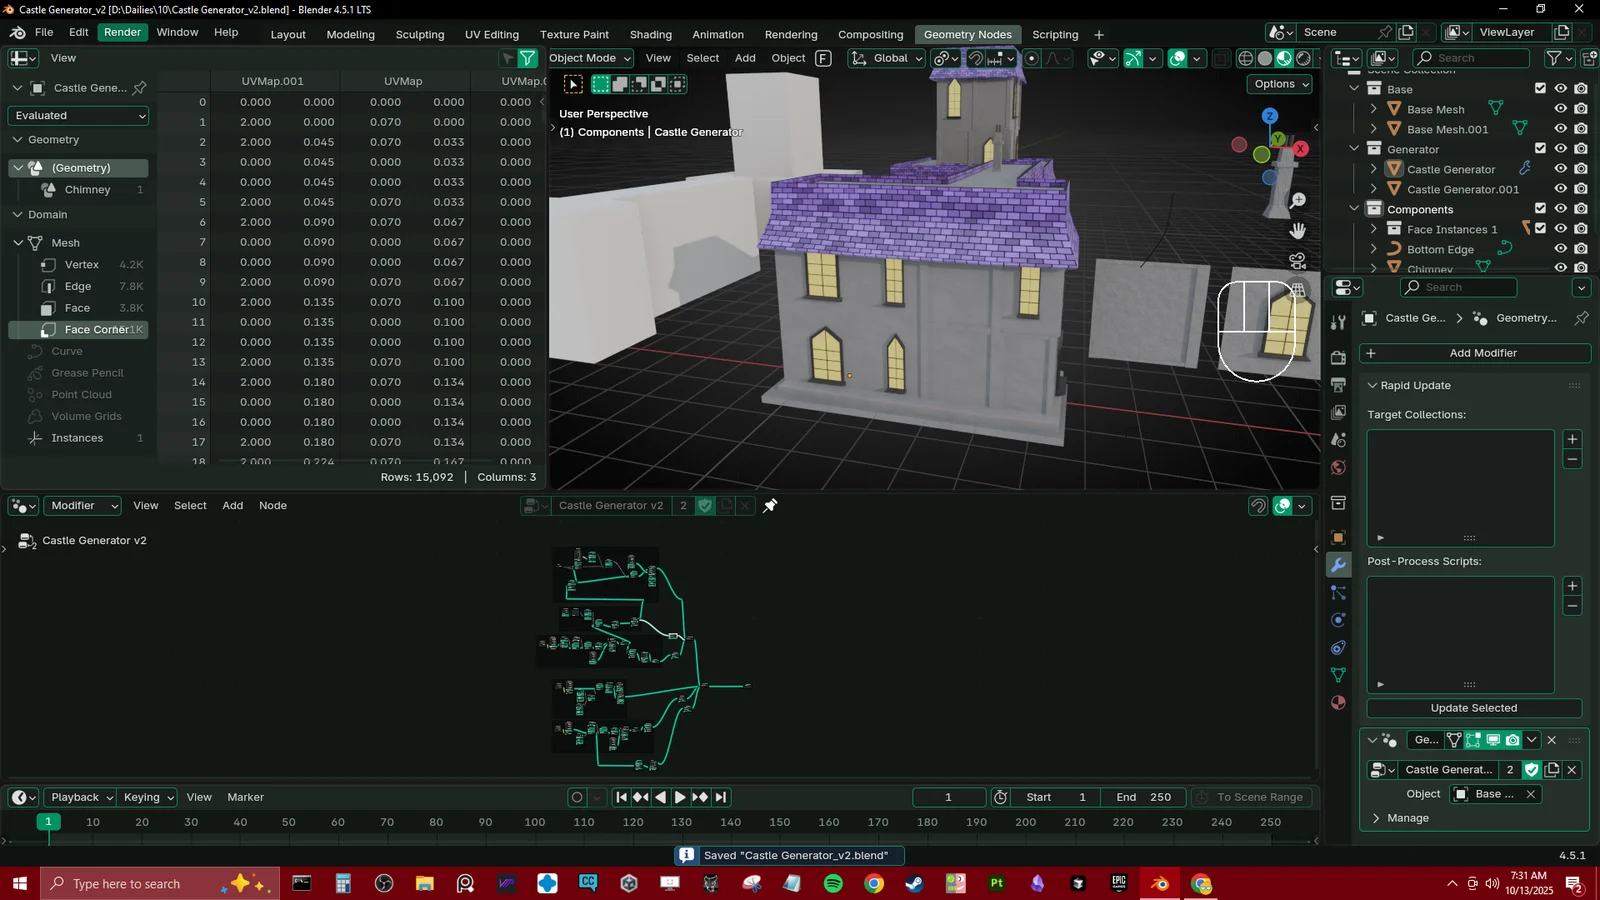The width and height of the screenshot is (1600, 900).
Task: Hide Castle Generator object in the outliner
Action: point(1560,169)
